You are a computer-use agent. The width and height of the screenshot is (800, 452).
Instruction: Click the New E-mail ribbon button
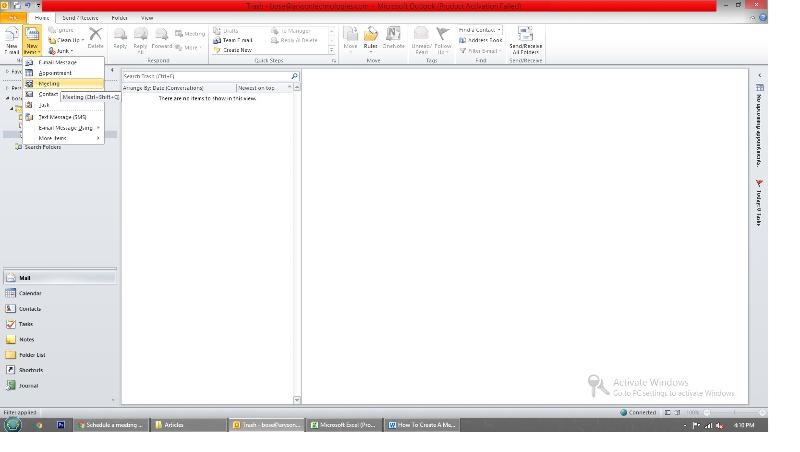click(11, 41)
